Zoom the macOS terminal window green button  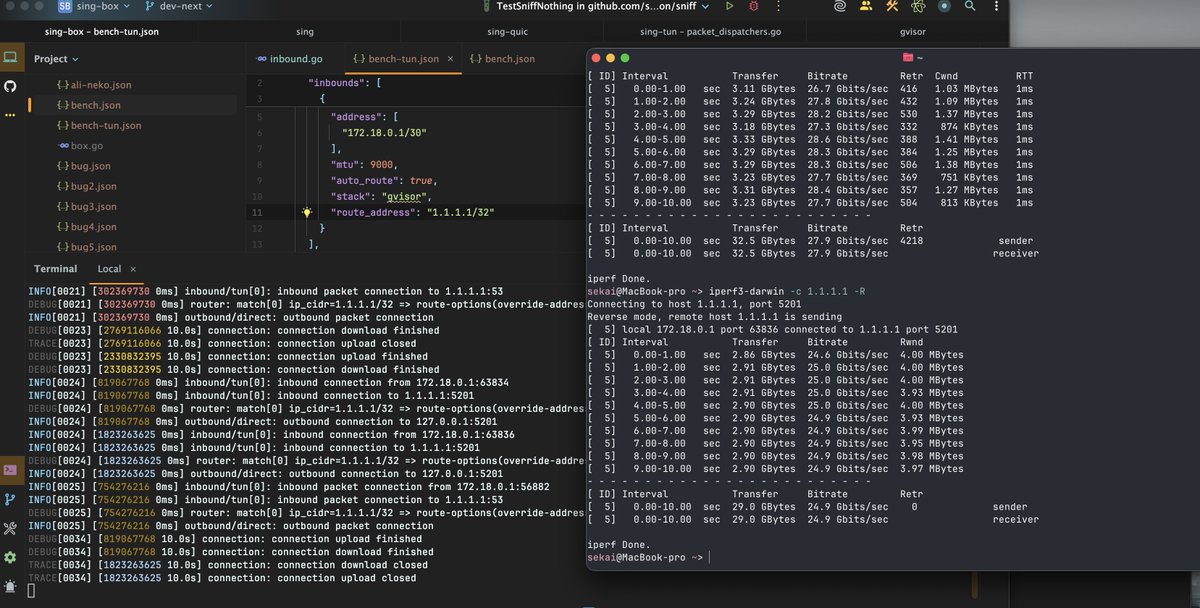coord(626,58)
